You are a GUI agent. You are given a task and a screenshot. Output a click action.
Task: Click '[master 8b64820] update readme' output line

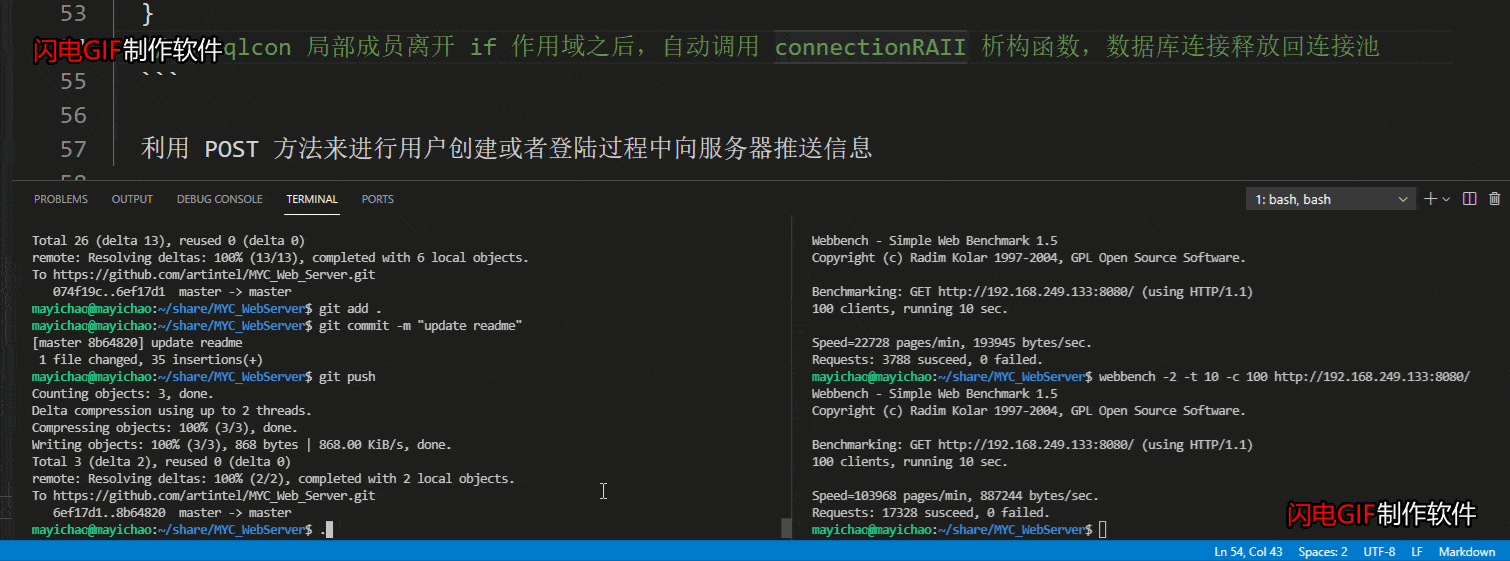click(137, 343)
